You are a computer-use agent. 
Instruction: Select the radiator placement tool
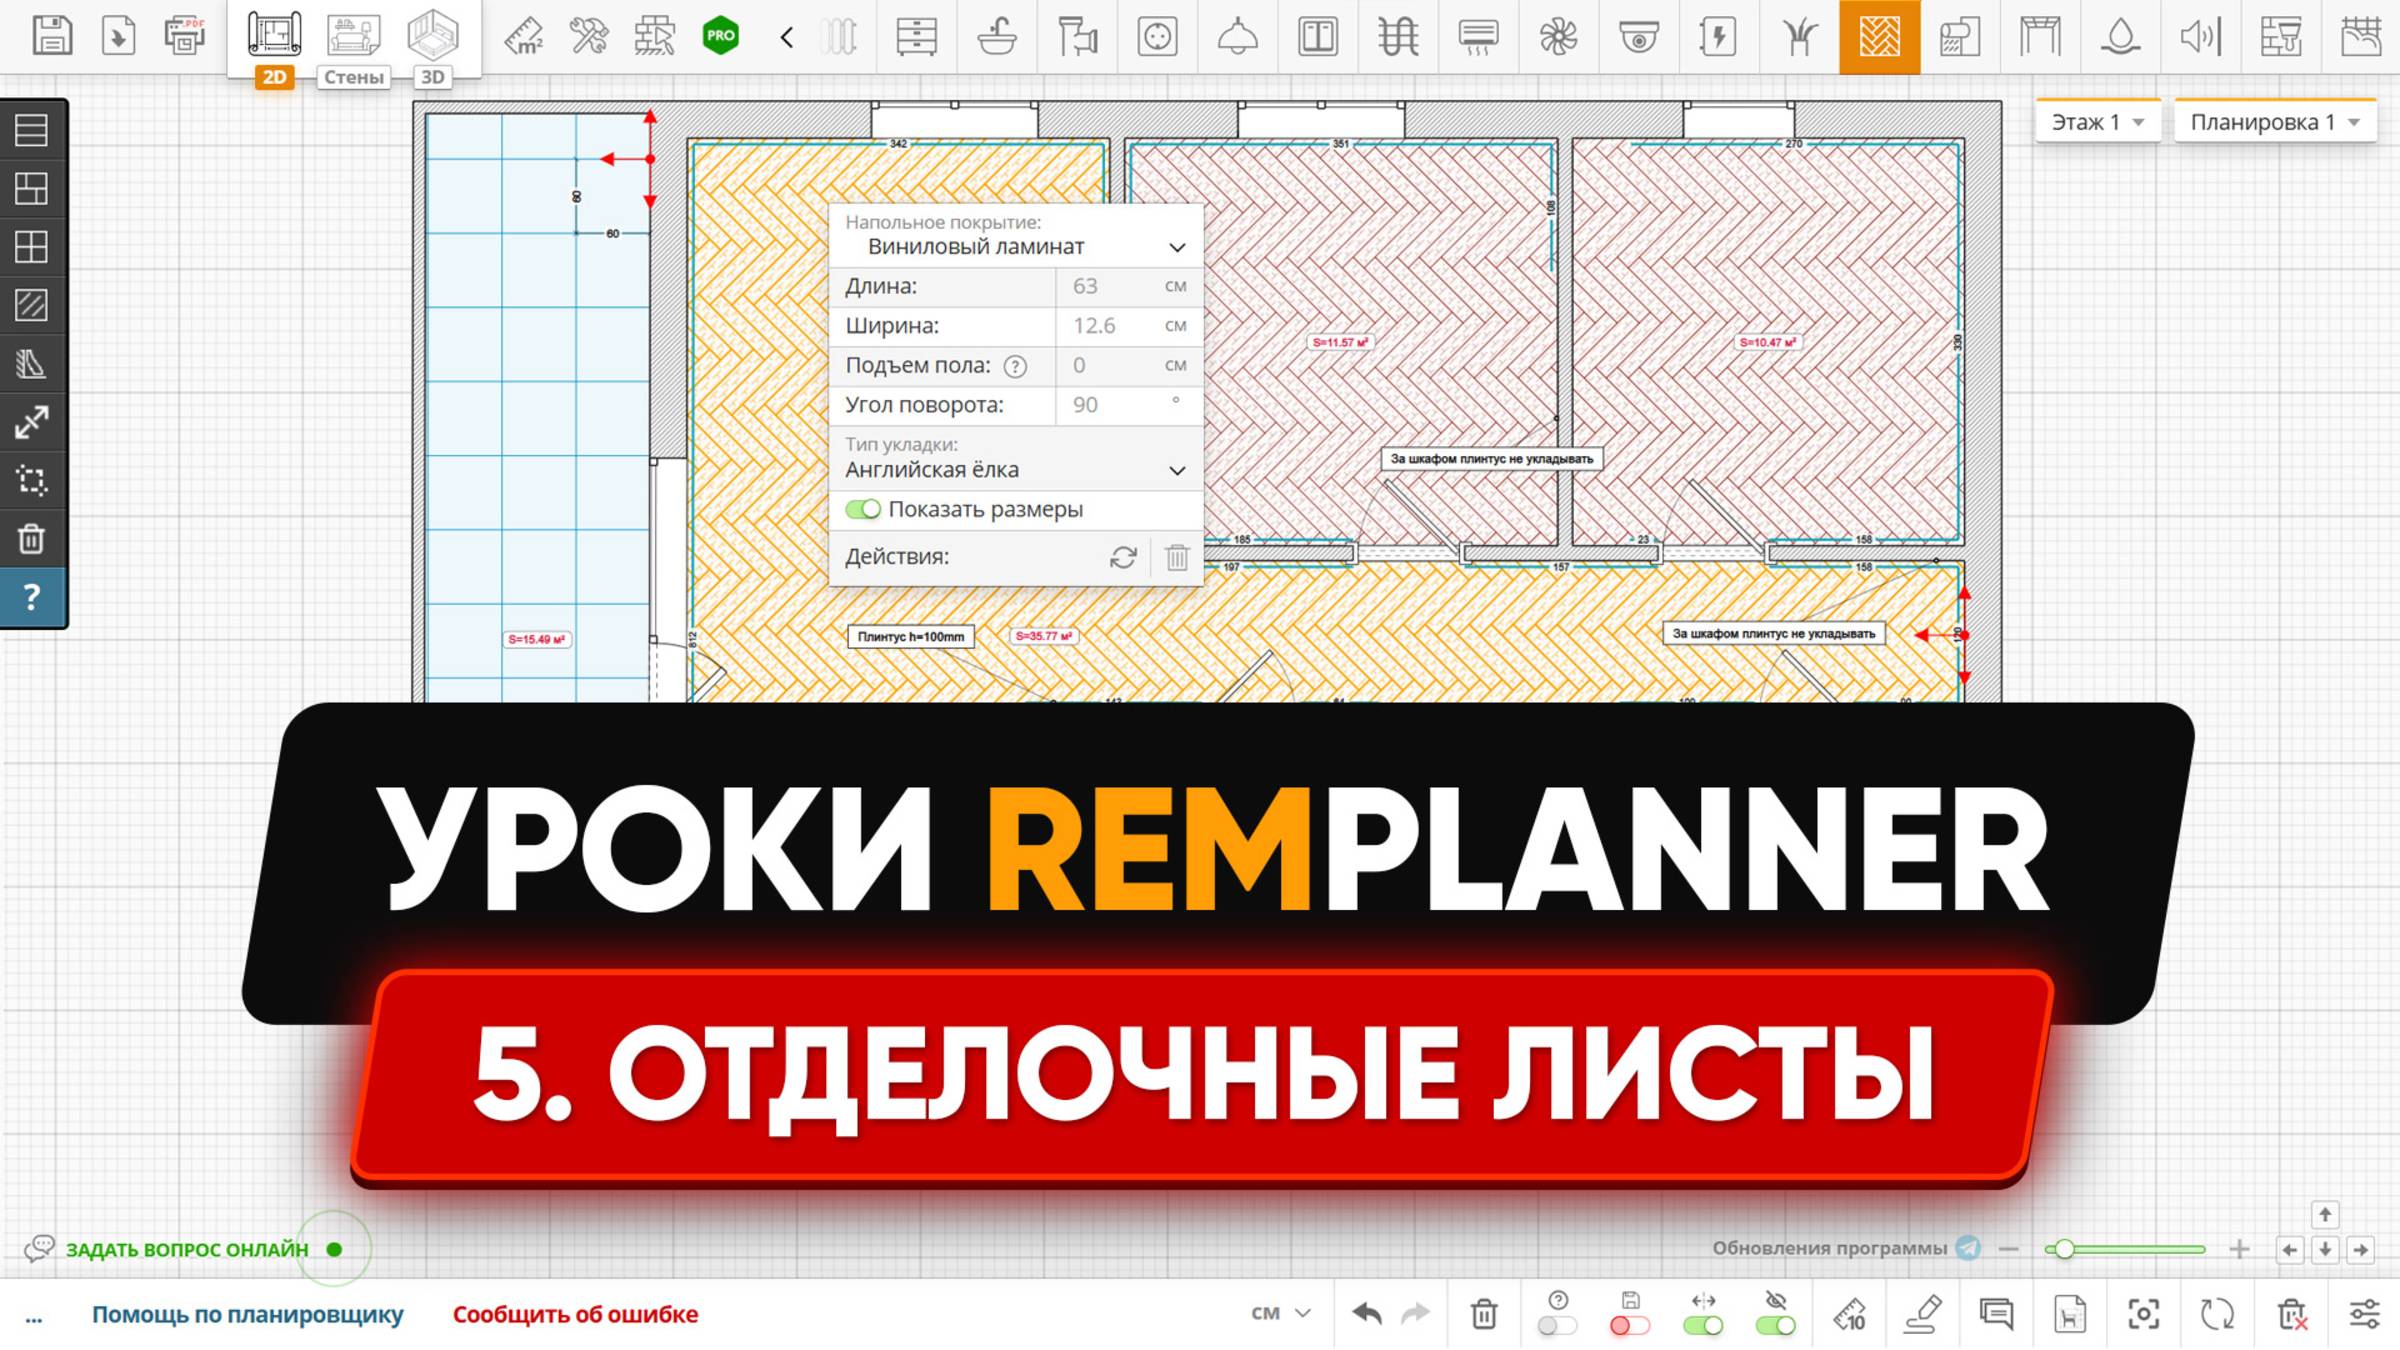[840, 37]
